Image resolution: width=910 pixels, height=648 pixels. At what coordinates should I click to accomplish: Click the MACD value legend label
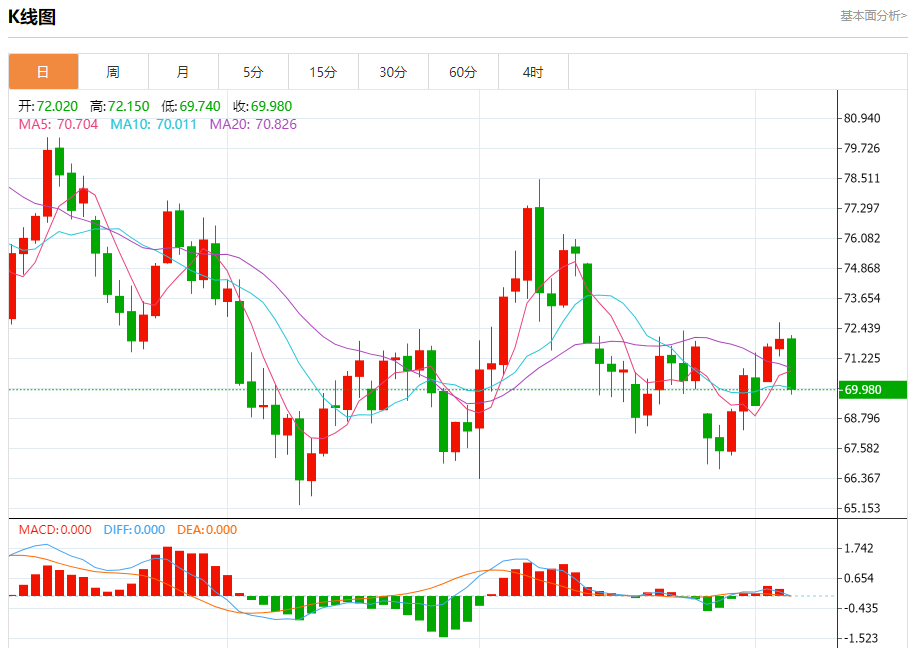(x=55, y=529)
